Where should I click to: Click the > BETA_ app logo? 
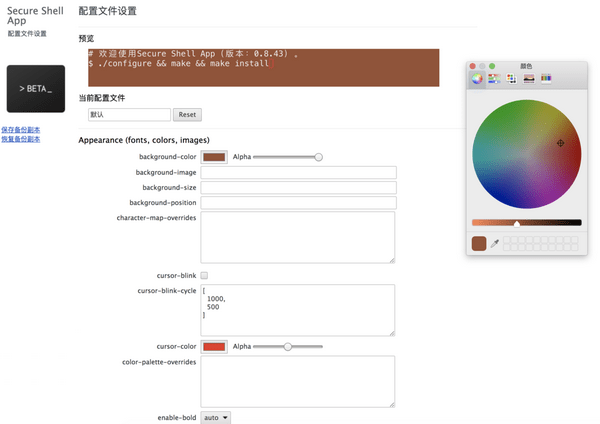(36, 89)
